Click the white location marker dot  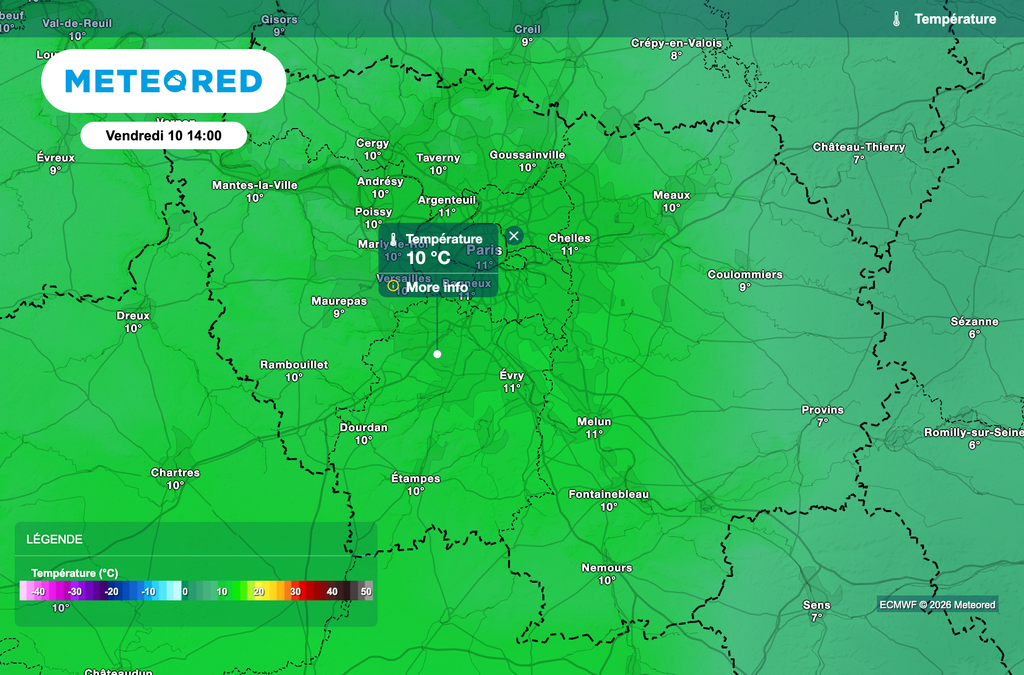tap(437, 354)
